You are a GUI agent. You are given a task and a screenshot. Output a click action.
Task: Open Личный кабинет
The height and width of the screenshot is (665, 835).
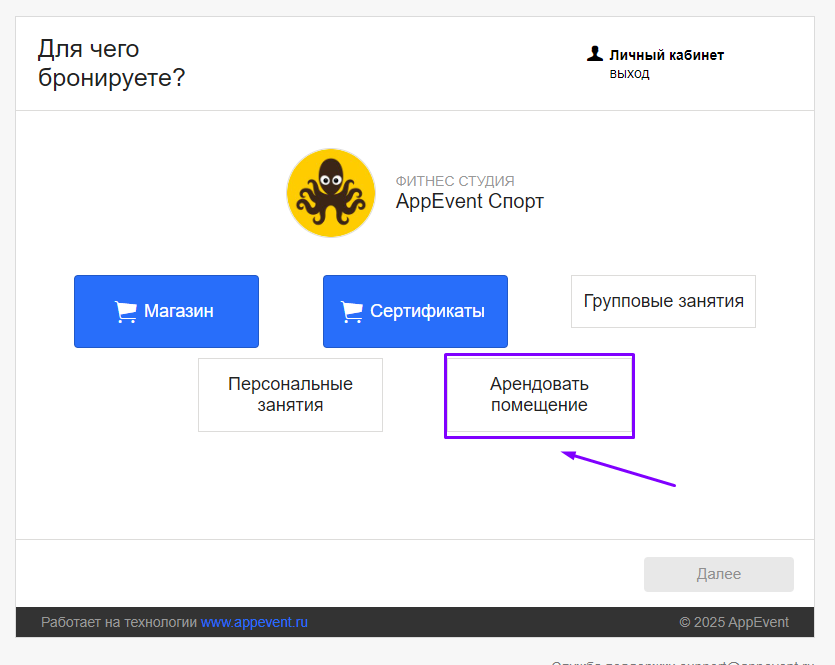click(x=666, y=55)
